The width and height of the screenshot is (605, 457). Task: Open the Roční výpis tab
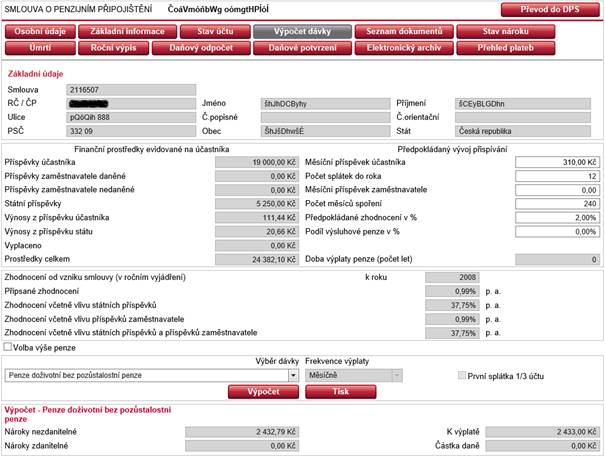[120, 48]
